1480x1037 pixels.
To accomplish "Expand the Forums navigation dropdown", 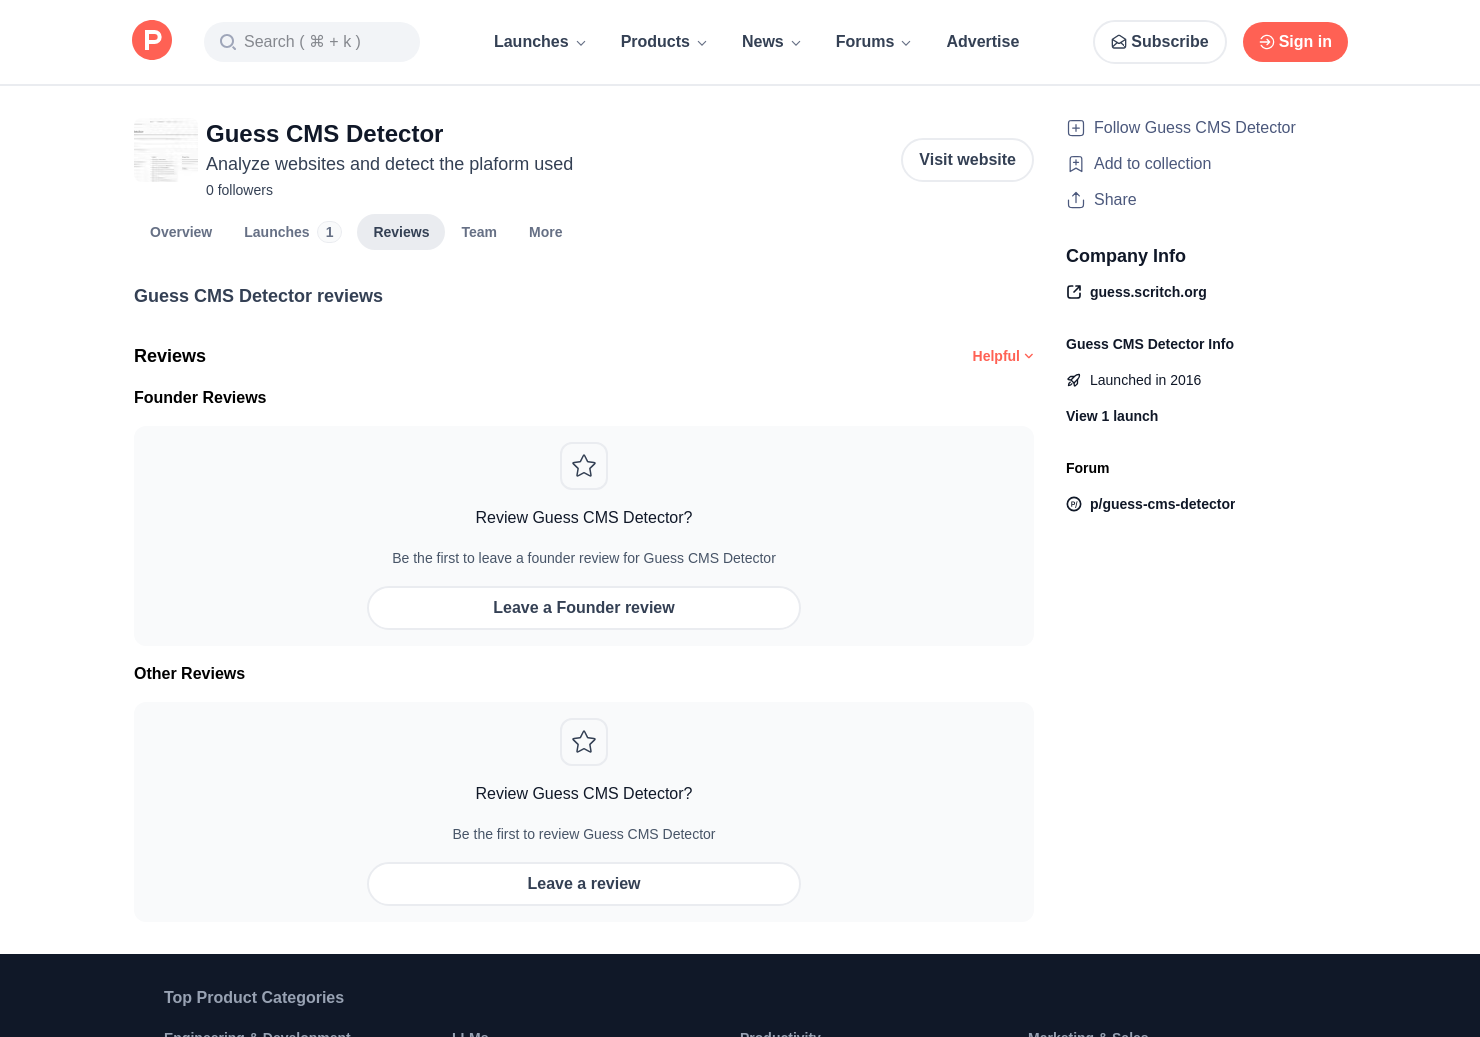I will pyautogui.click(x=873, y=42).
